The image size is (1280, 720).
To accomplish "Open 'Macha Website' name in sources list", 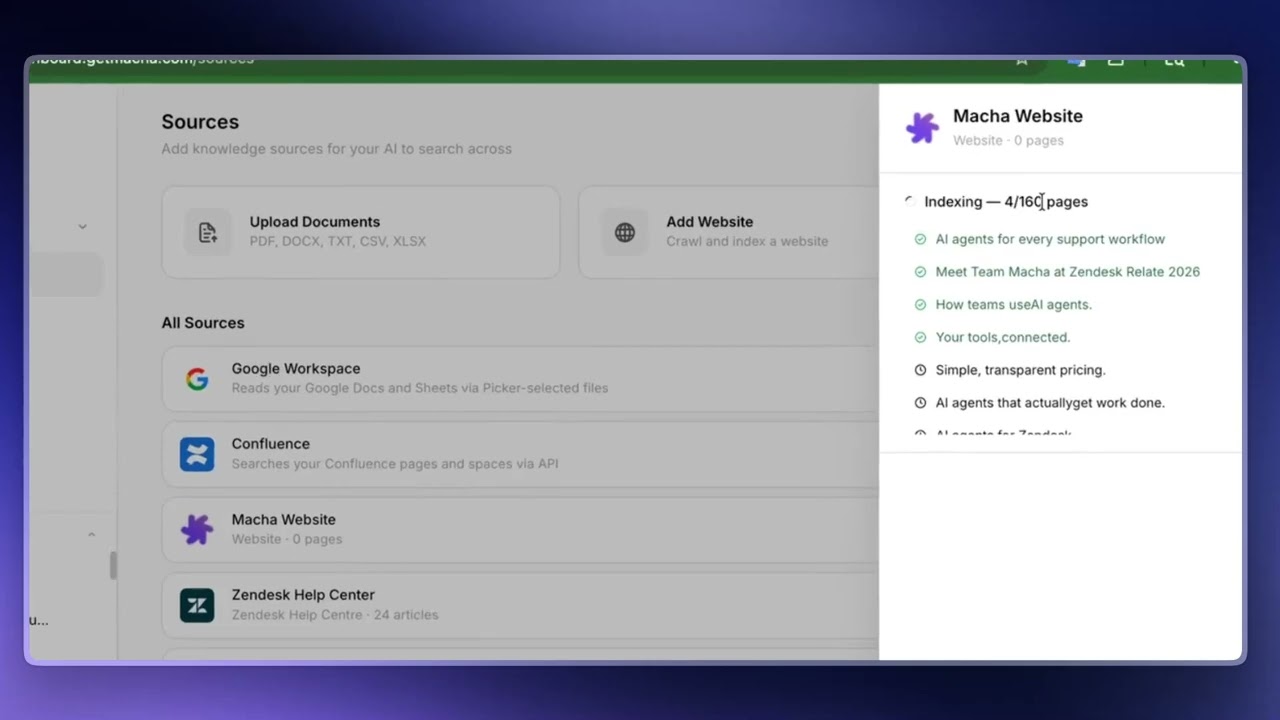I will pyautogui.click(x=284, y=520).
